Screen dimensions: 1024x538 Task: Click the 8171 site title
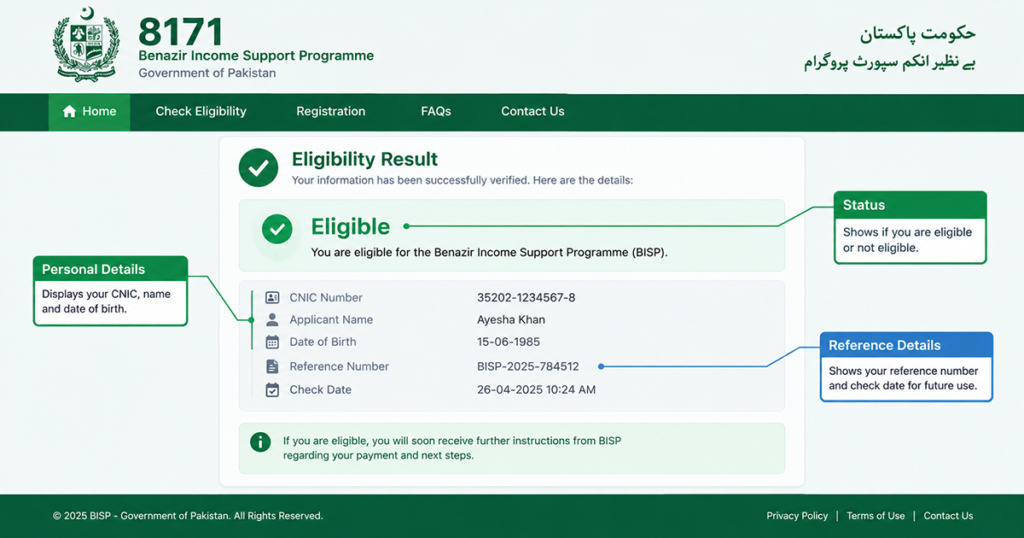pyautogui.click(x=180, y=31)
